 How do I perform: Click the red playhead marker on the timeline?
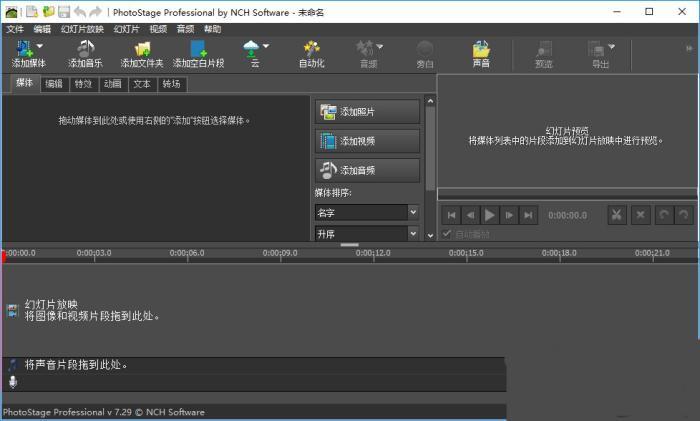[4, 256]
